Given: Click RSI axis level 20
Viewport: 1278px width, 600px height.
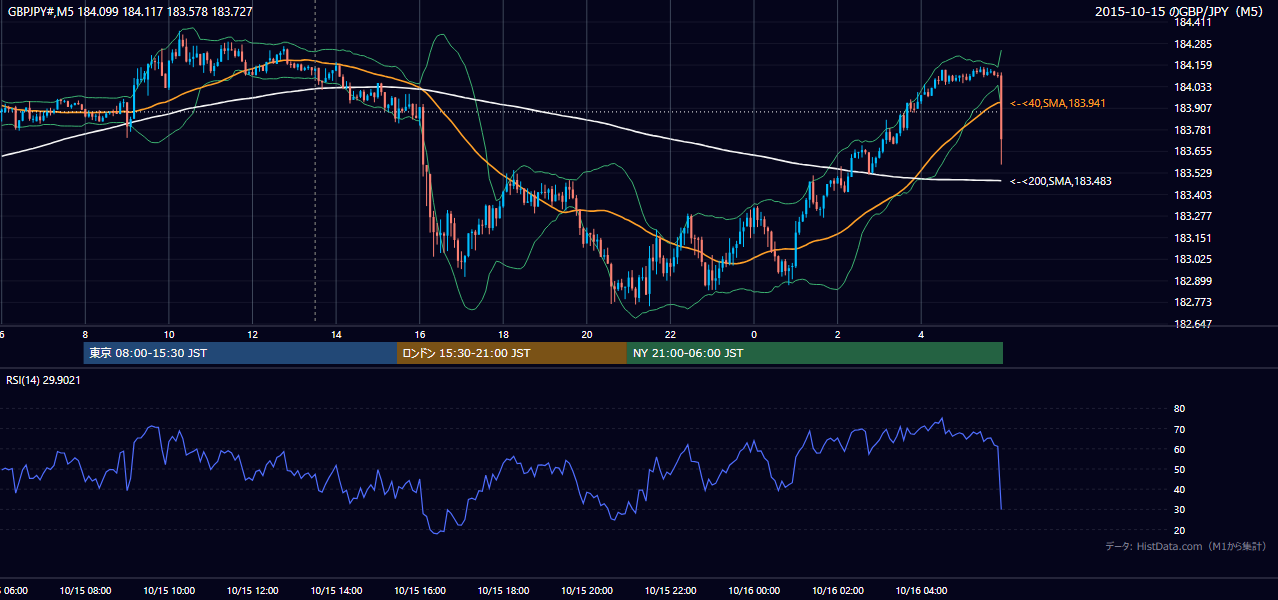Looking at the screenshot, I should pos(1179,530).
